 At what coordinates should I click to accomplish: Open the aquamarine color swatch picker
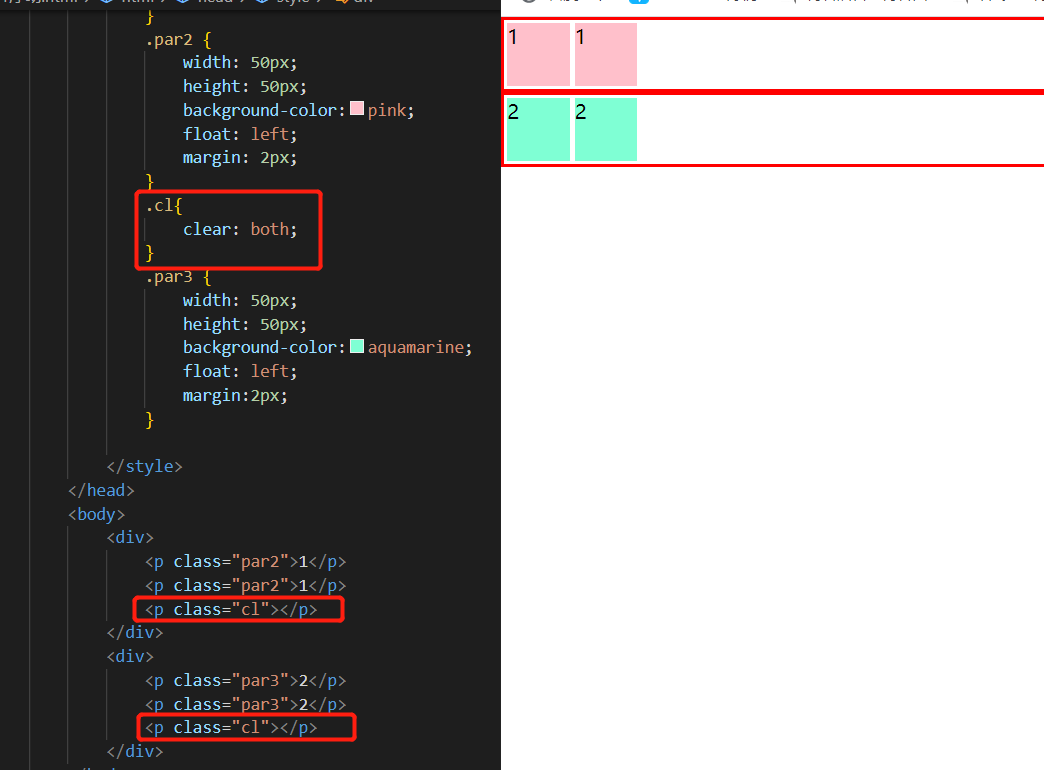(x=357, y=346)
